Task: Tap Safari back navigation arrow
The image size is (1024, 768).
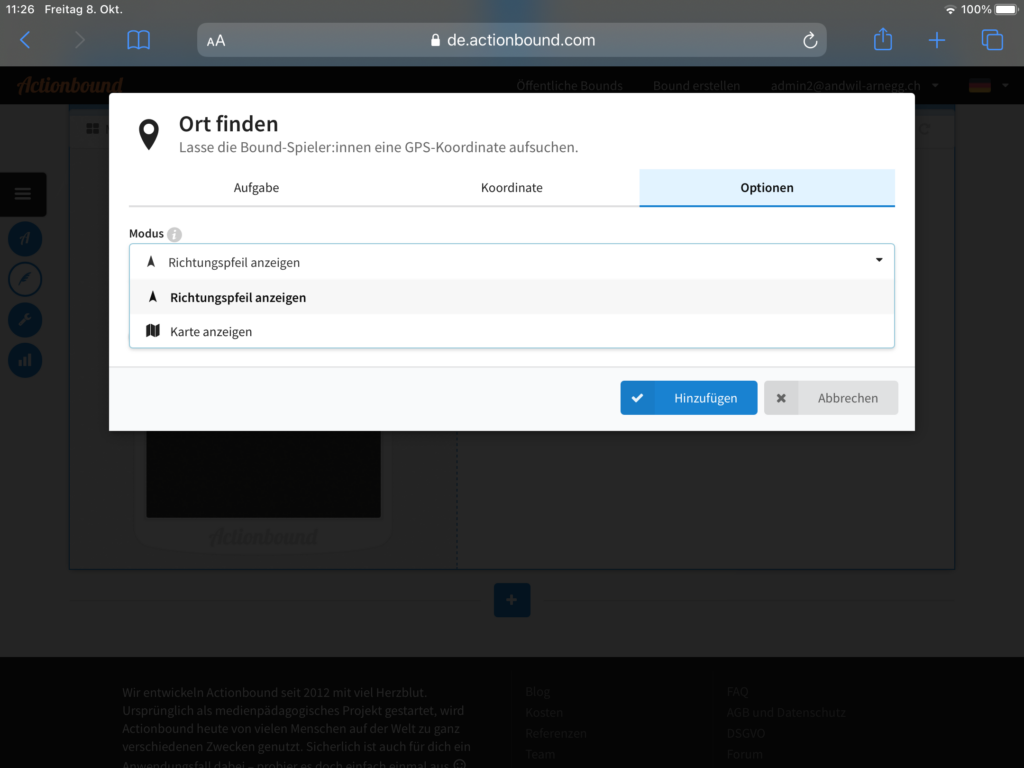Action: tap(26, 40)
